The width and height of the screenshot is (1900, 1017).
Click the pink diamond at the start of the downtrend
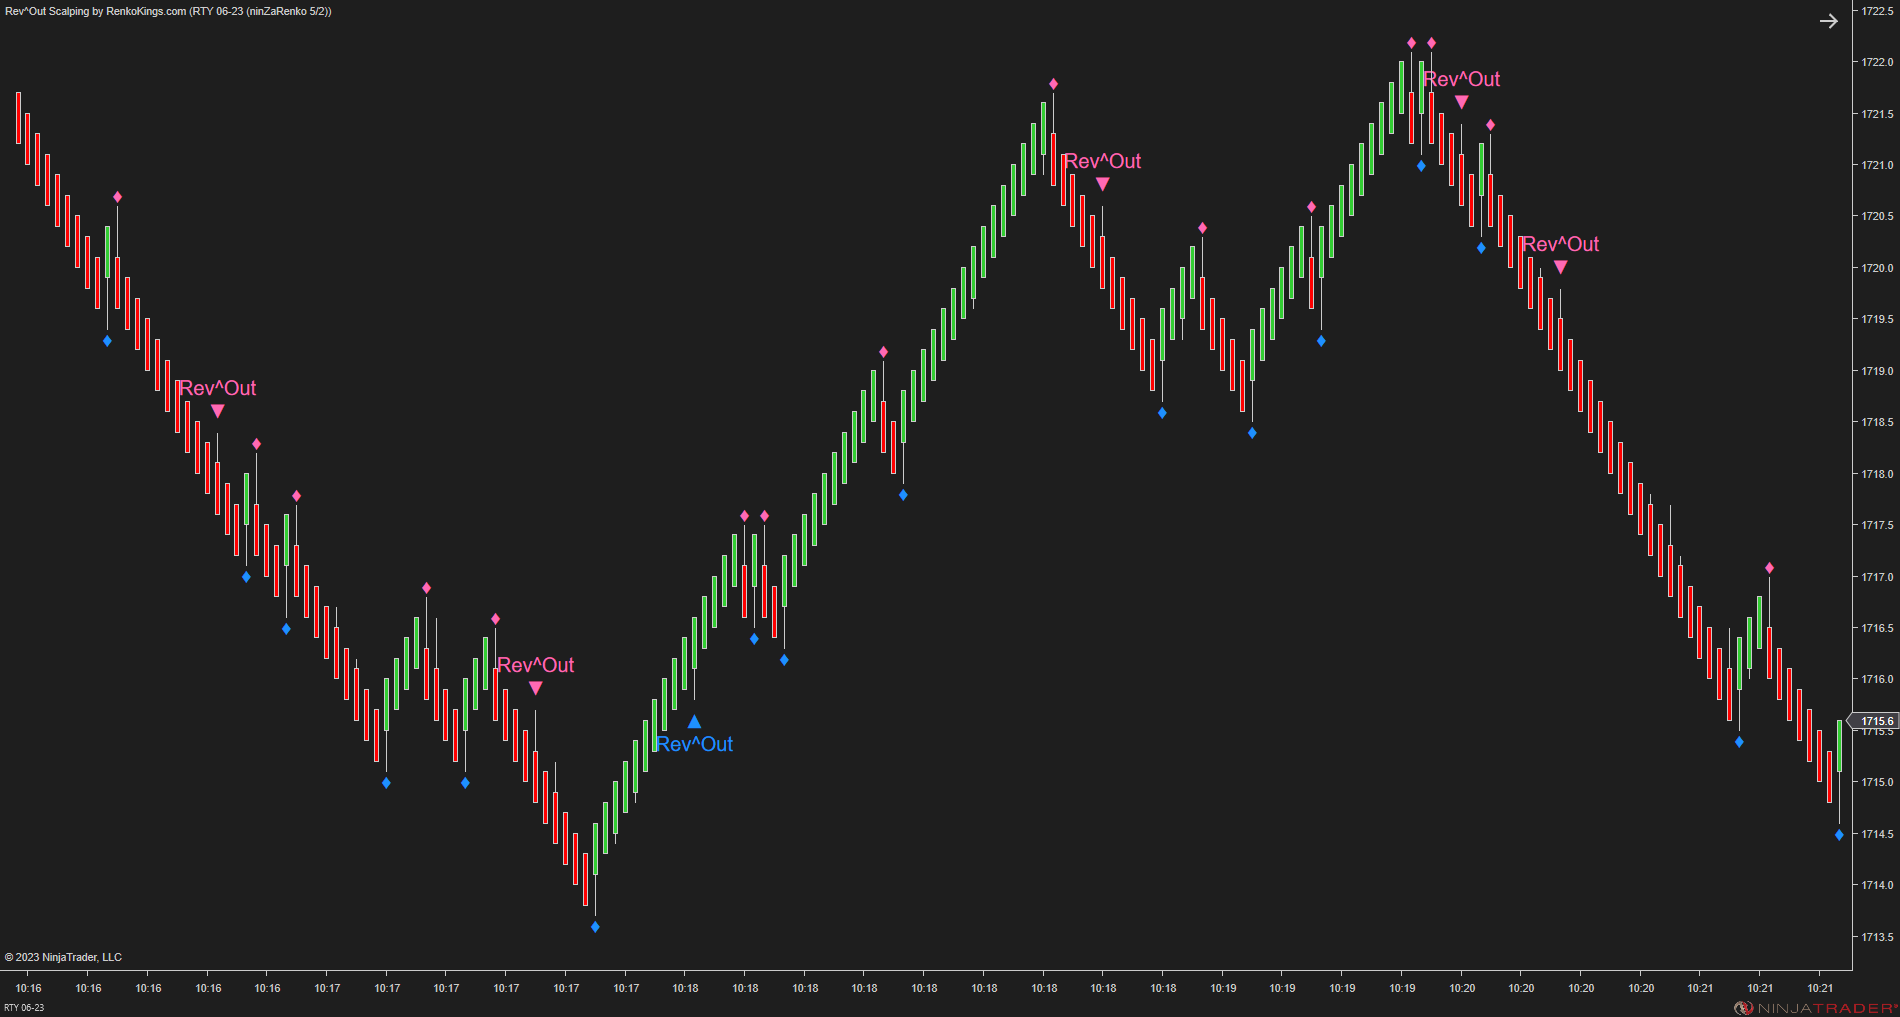click(x=117, y=196)
